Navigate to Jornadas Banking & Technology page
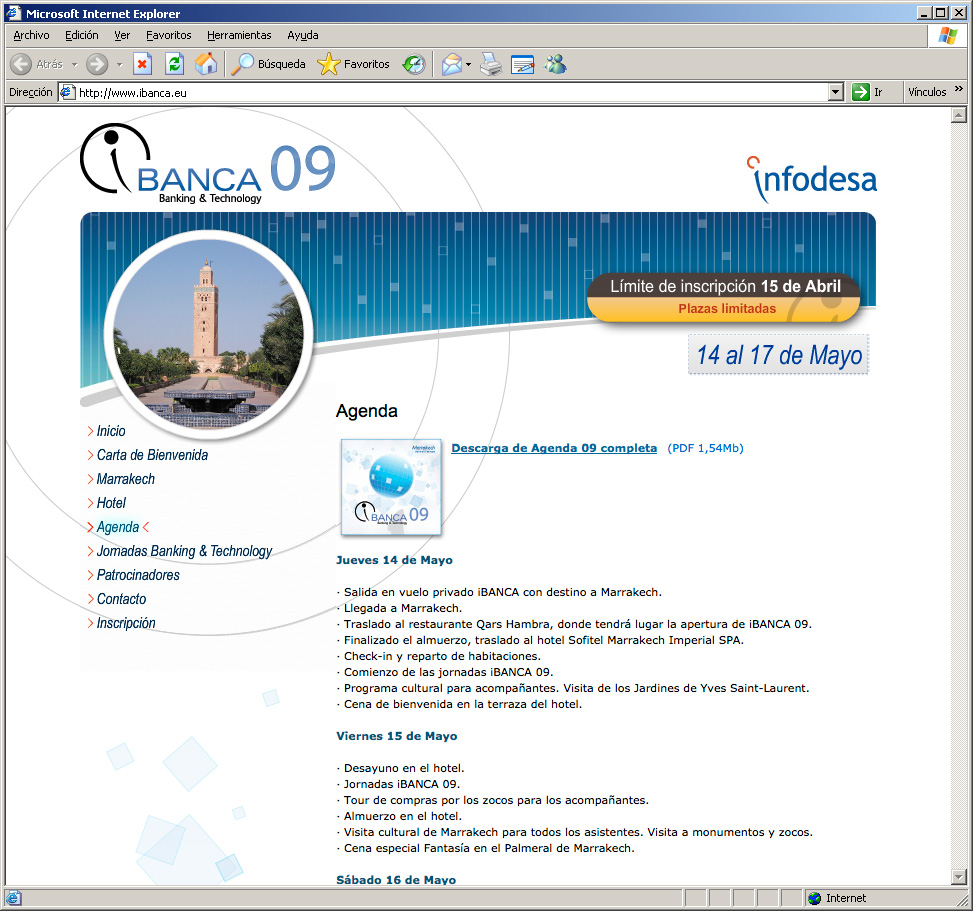The image size is (973, 911). click(184, 551)
